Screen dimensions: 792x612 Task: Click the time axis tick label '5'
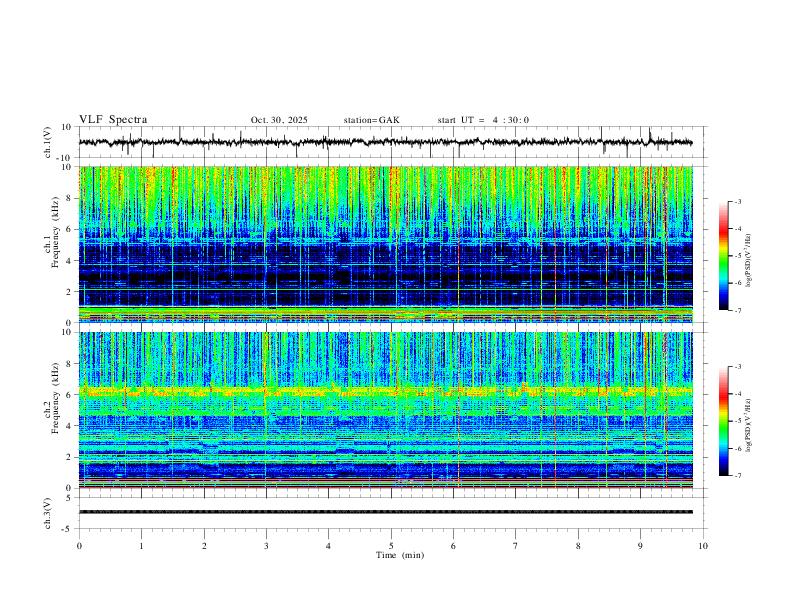[x=391, y=546]
